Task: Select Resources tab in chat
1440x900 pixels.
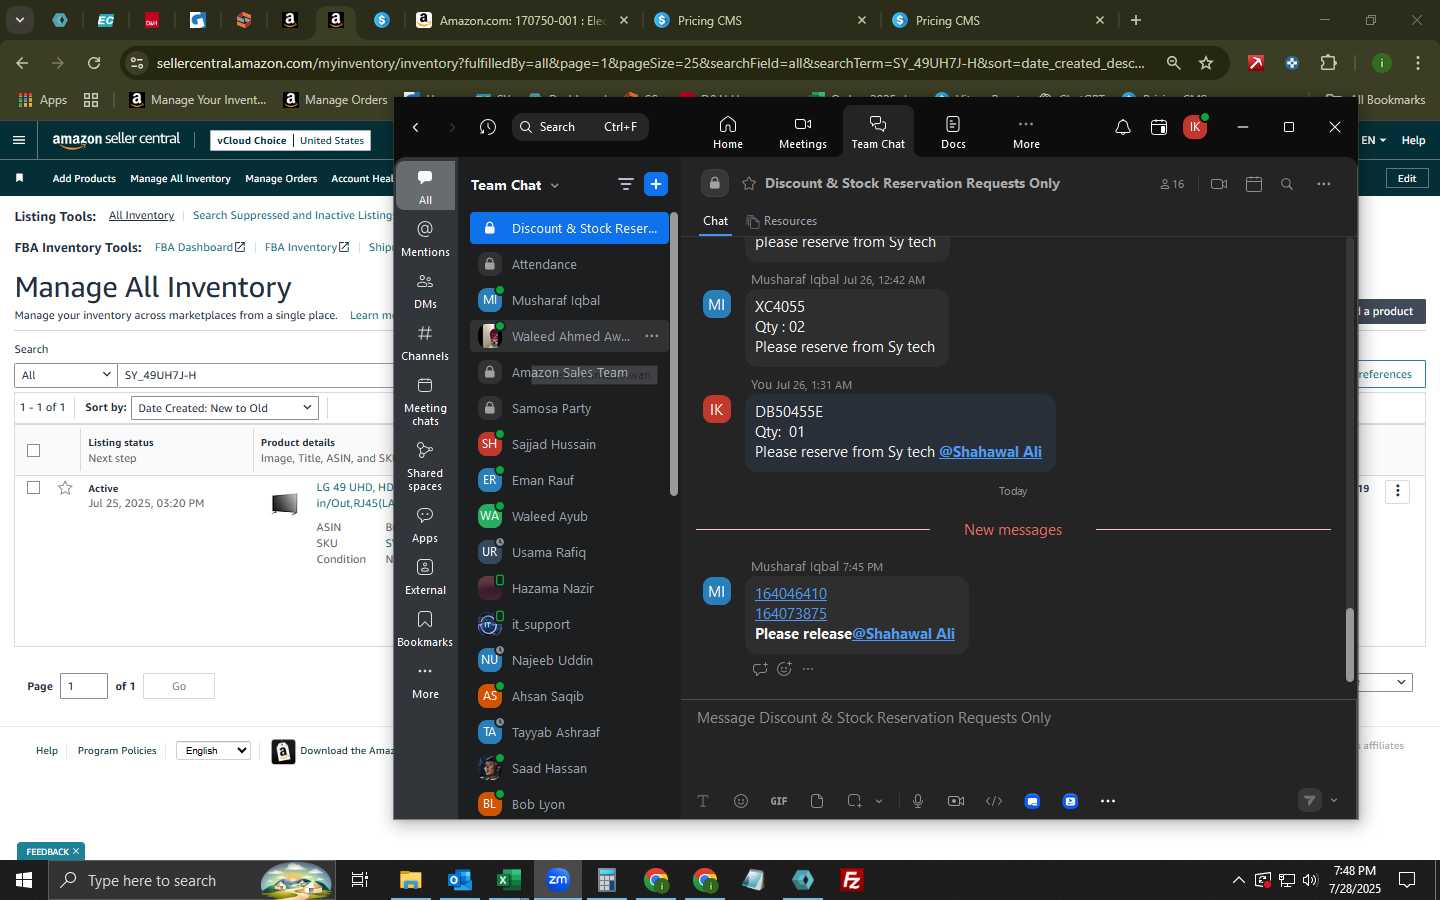Action: coord(781,221)
